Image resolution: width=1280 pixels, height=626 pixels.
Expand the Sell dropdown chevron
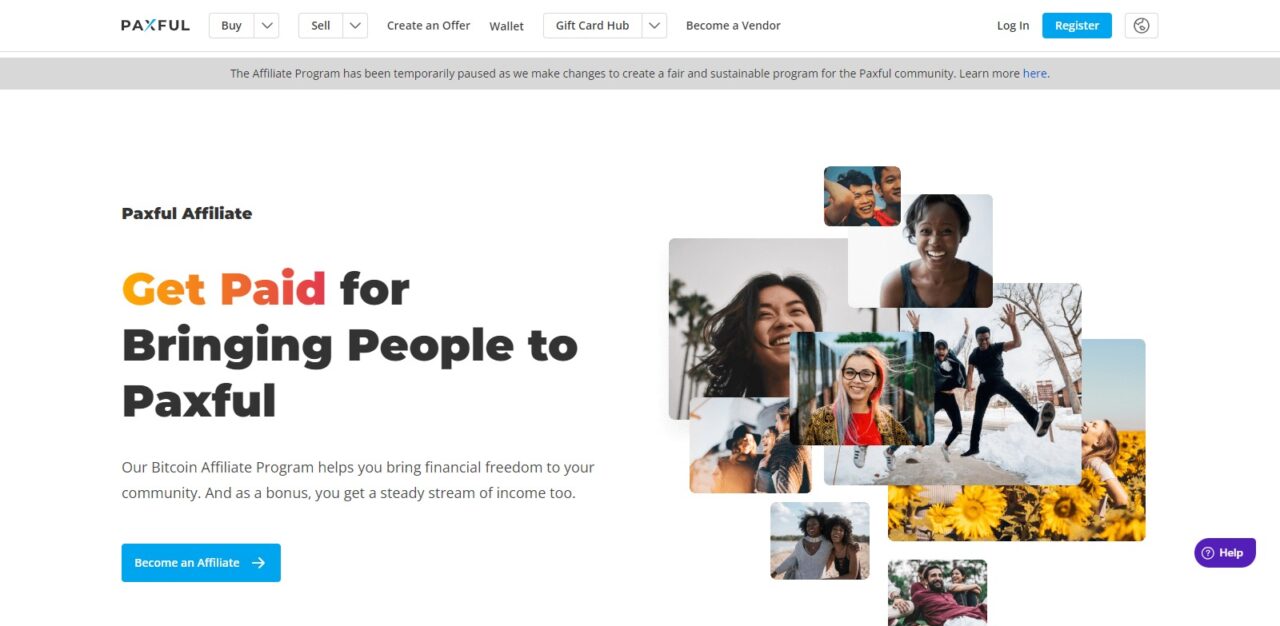(x=355, y=25)
